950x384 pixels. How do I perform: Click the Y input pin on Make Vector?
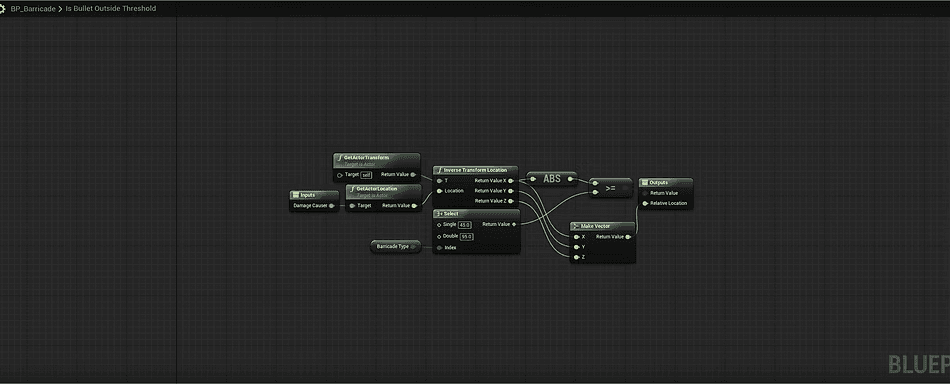576,247
